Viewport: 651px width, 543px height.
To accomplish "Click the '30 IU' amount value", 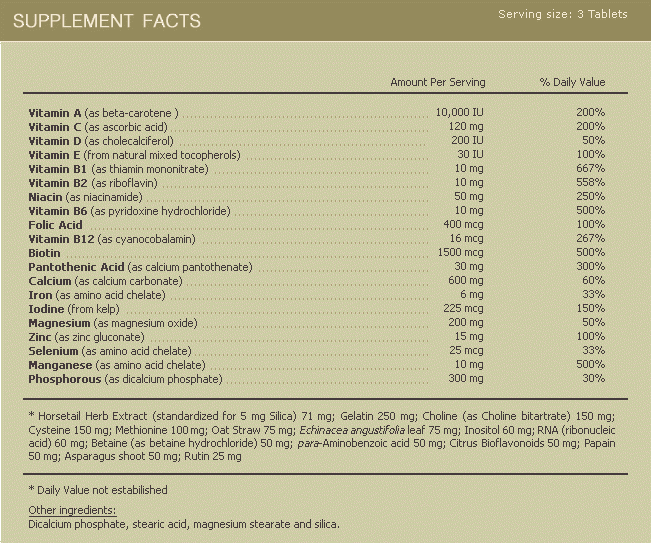I will (x=470, y=154).
